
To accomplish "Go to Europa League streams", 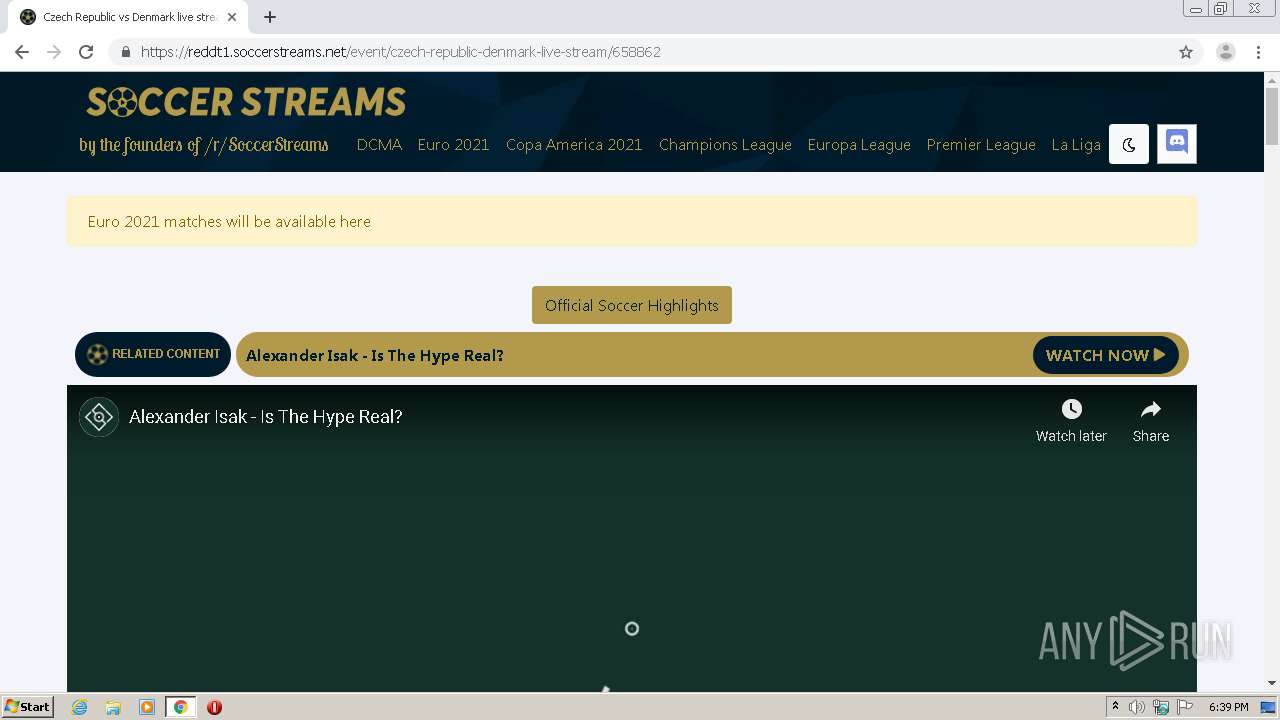I will point(859,144).
